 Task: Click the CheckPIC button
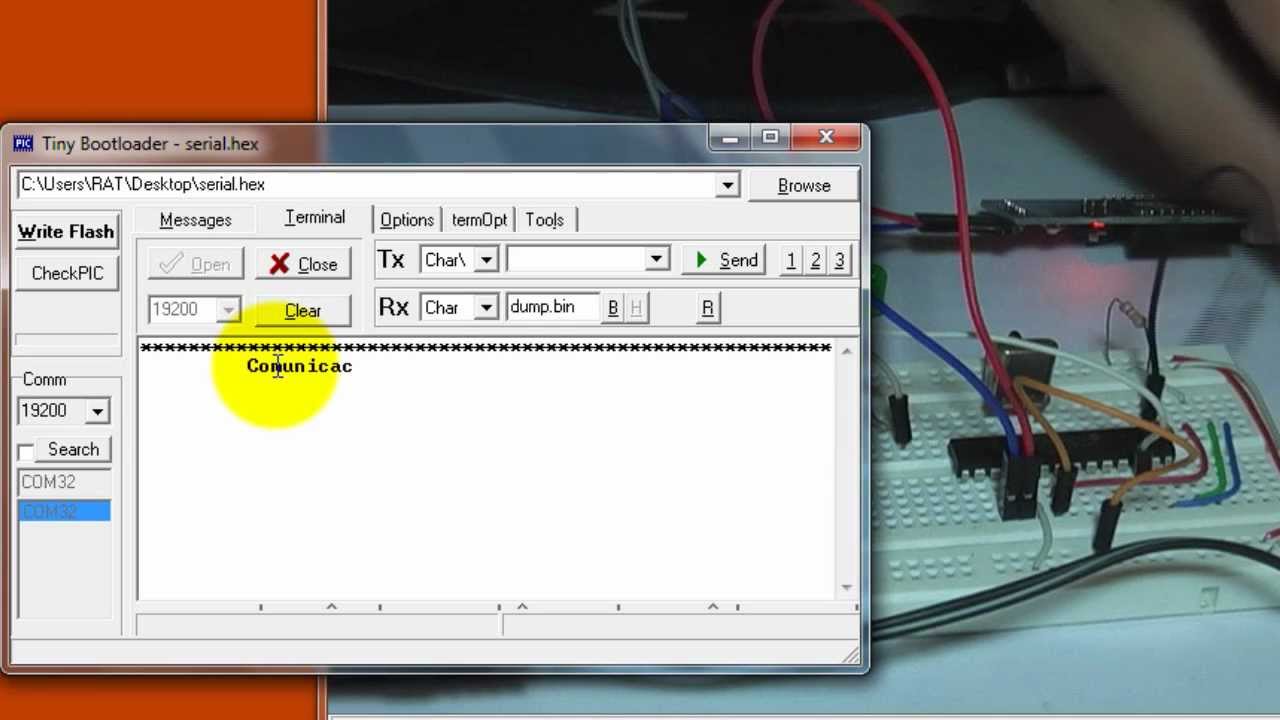[x=67, y=273]
